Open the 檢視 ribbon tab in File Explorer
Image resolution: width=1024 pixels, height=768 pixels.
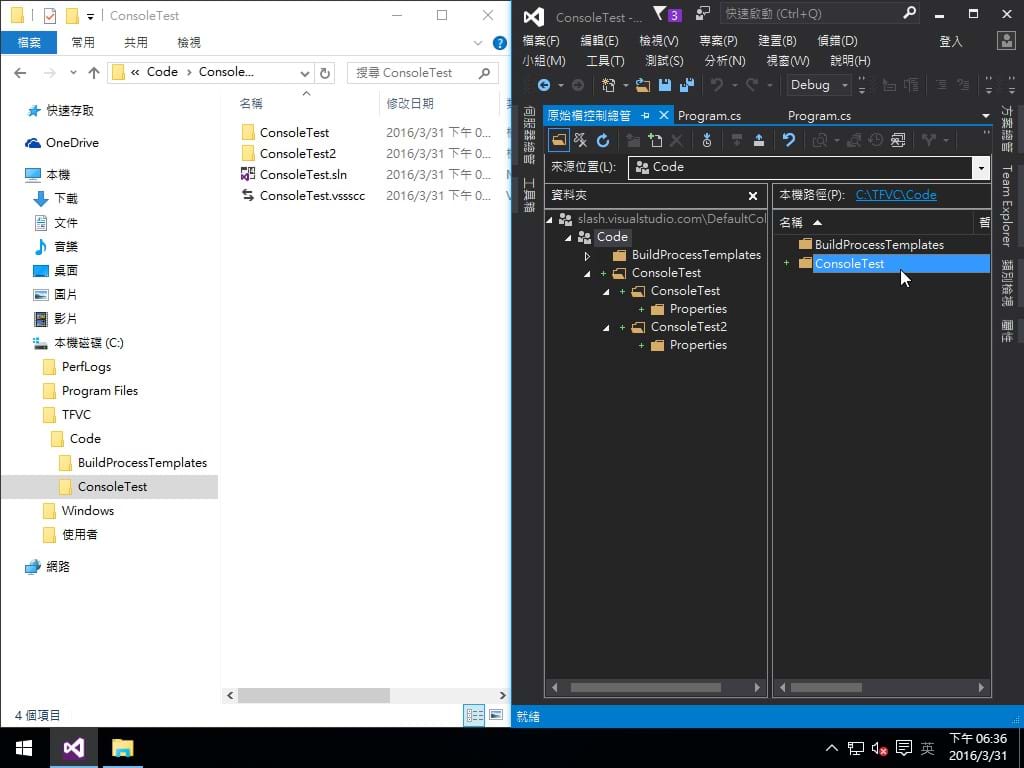pyautogui.click(x=189, y=42)
